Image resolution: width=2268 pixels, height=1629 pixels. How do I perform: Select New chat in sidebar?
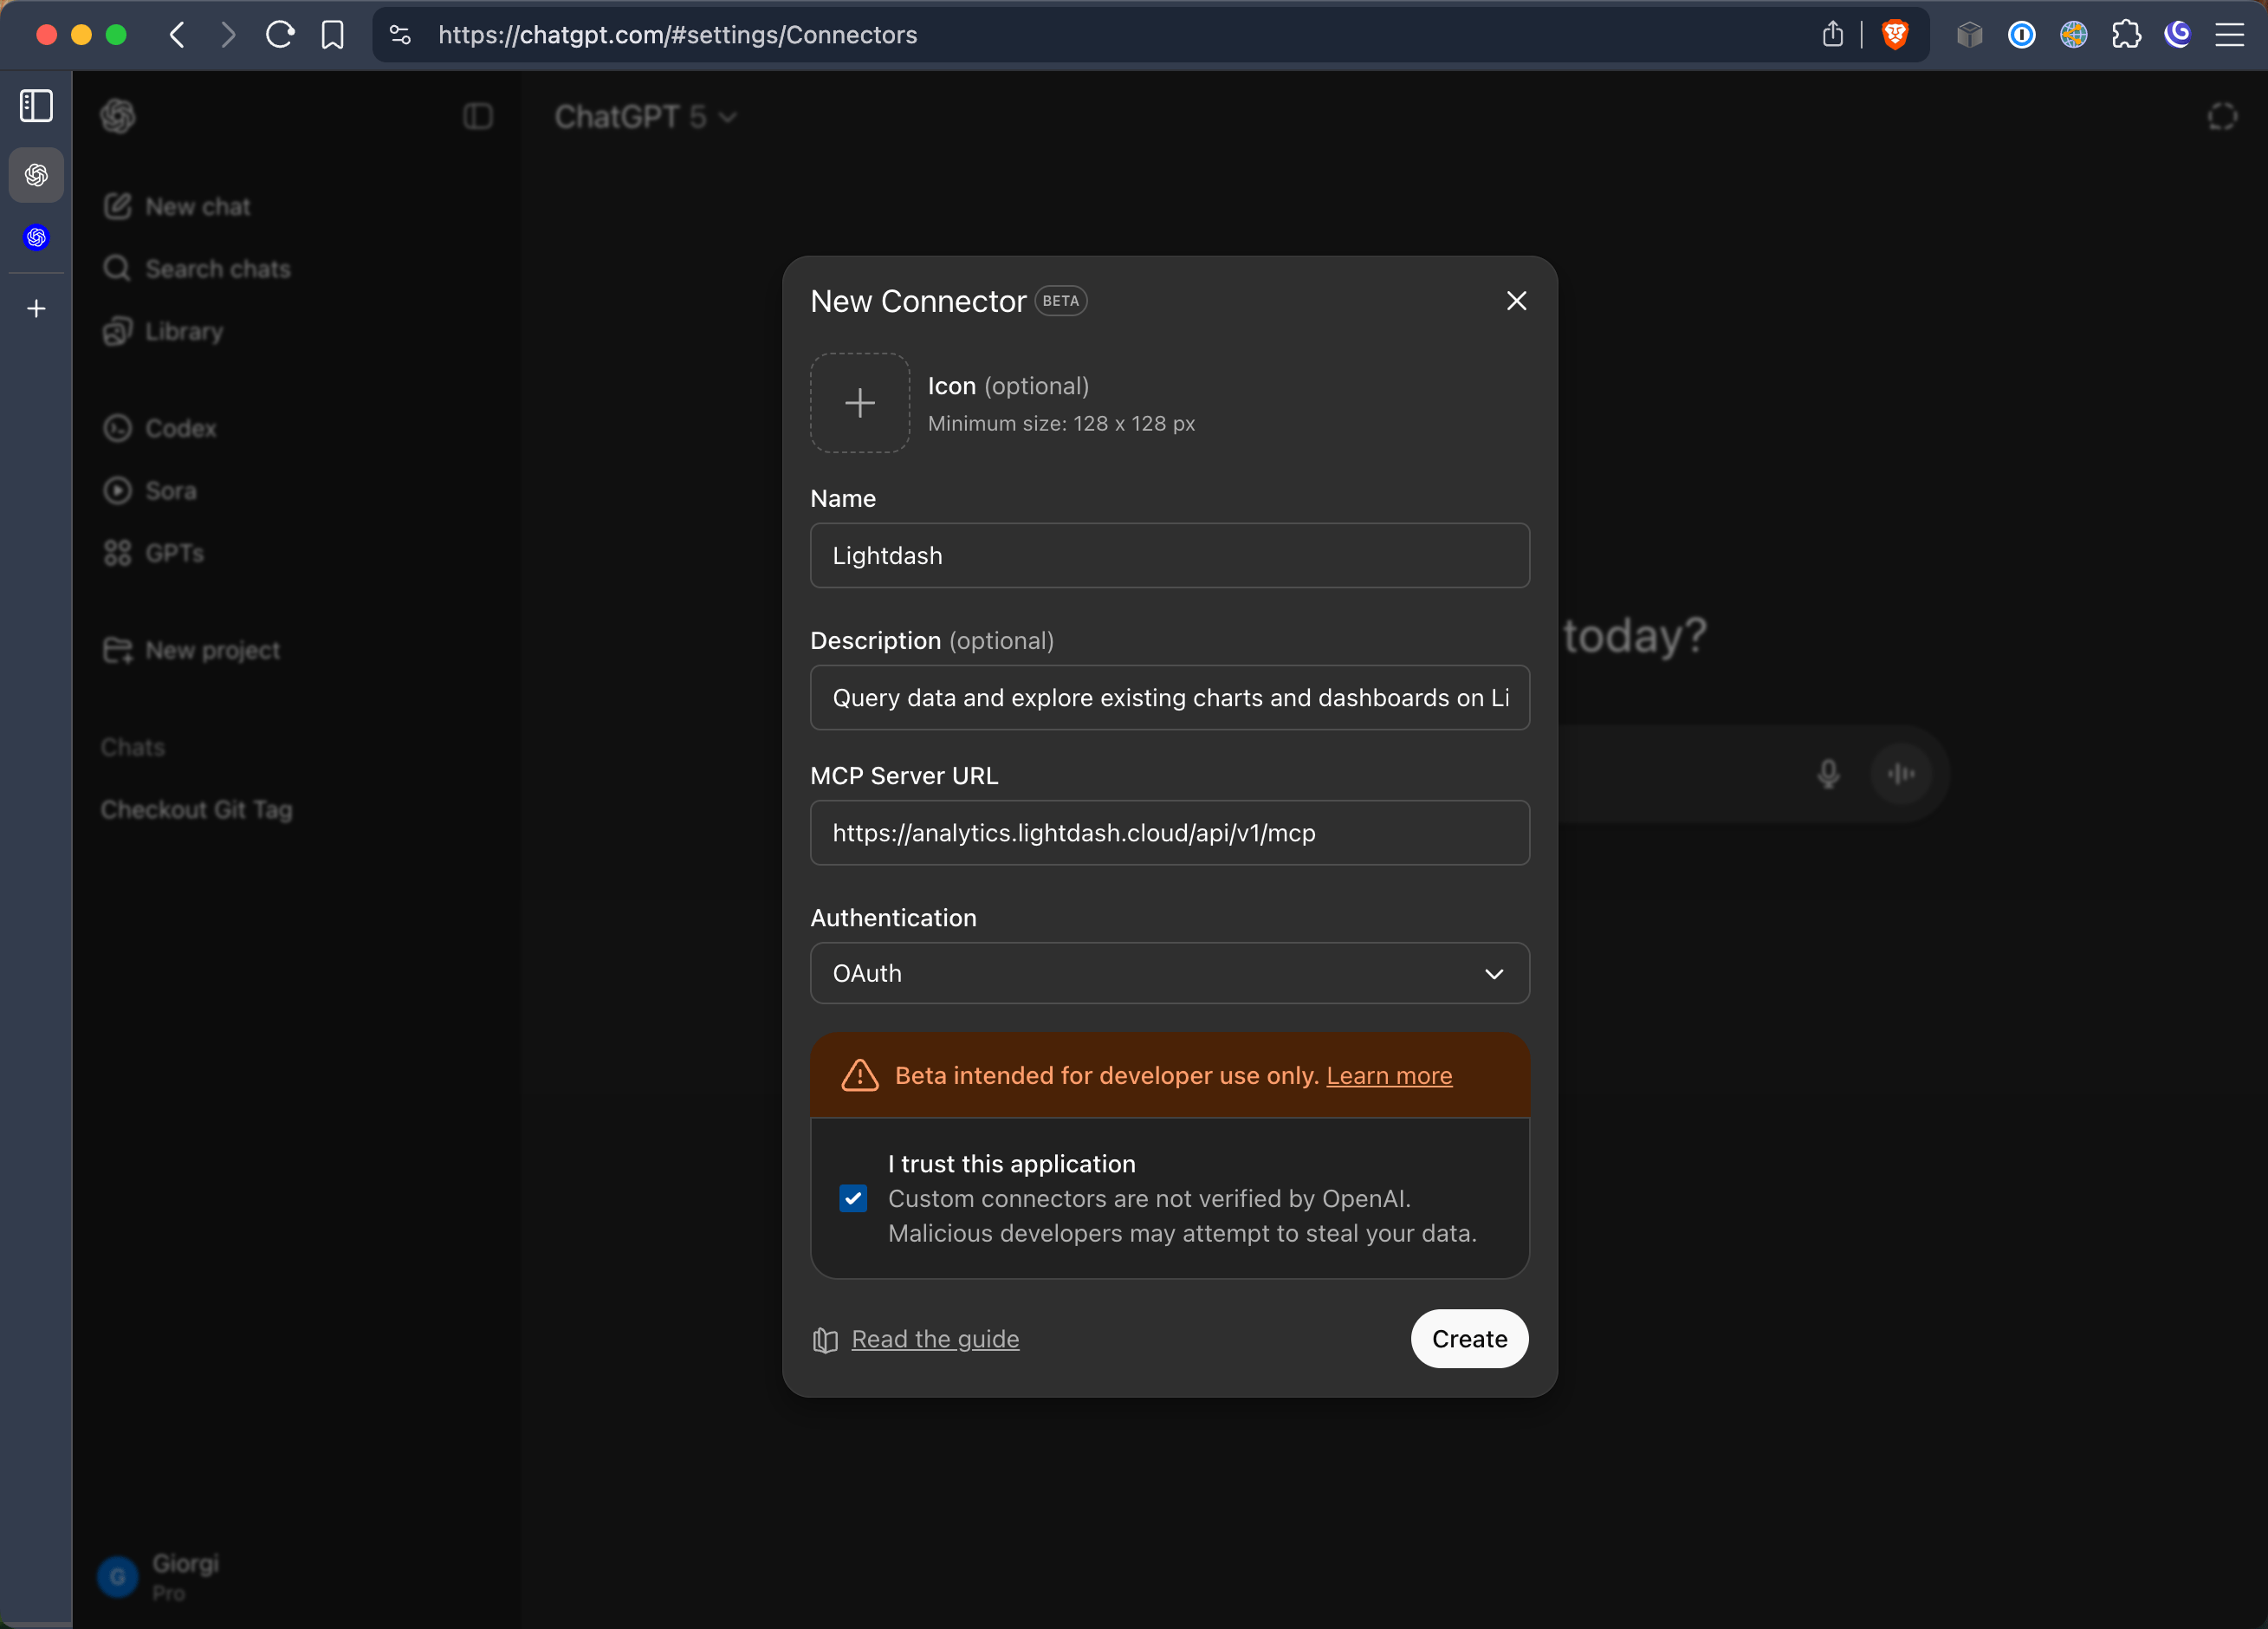[177, 206]
